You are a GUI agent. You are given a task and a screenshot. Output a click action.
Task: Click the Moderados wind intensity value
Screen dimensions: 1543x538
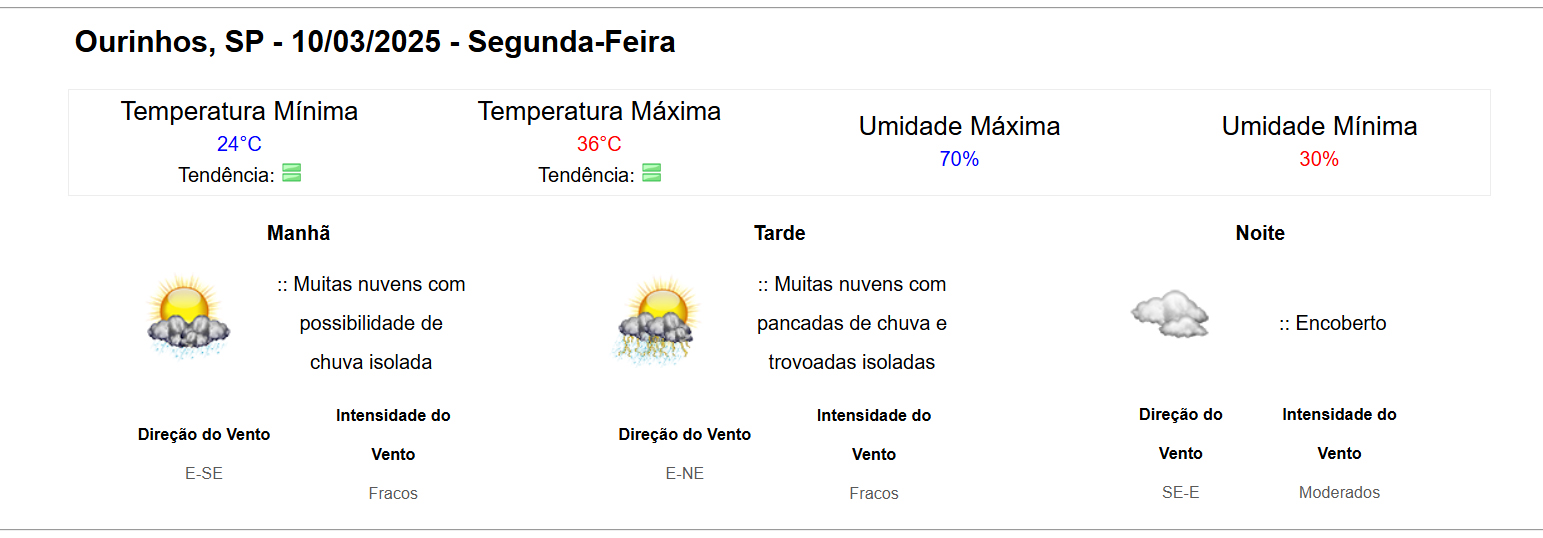pos(1339,492)
